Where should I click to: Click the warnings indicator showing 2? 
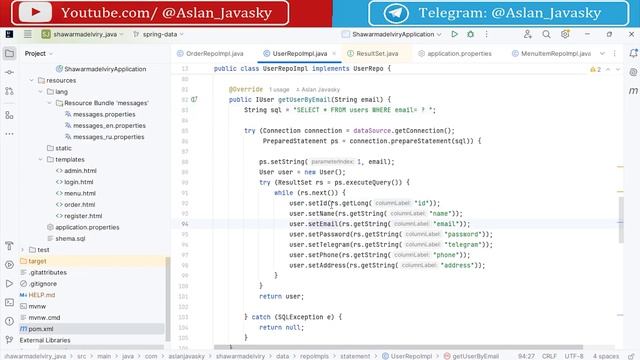(x=596, y=69)
